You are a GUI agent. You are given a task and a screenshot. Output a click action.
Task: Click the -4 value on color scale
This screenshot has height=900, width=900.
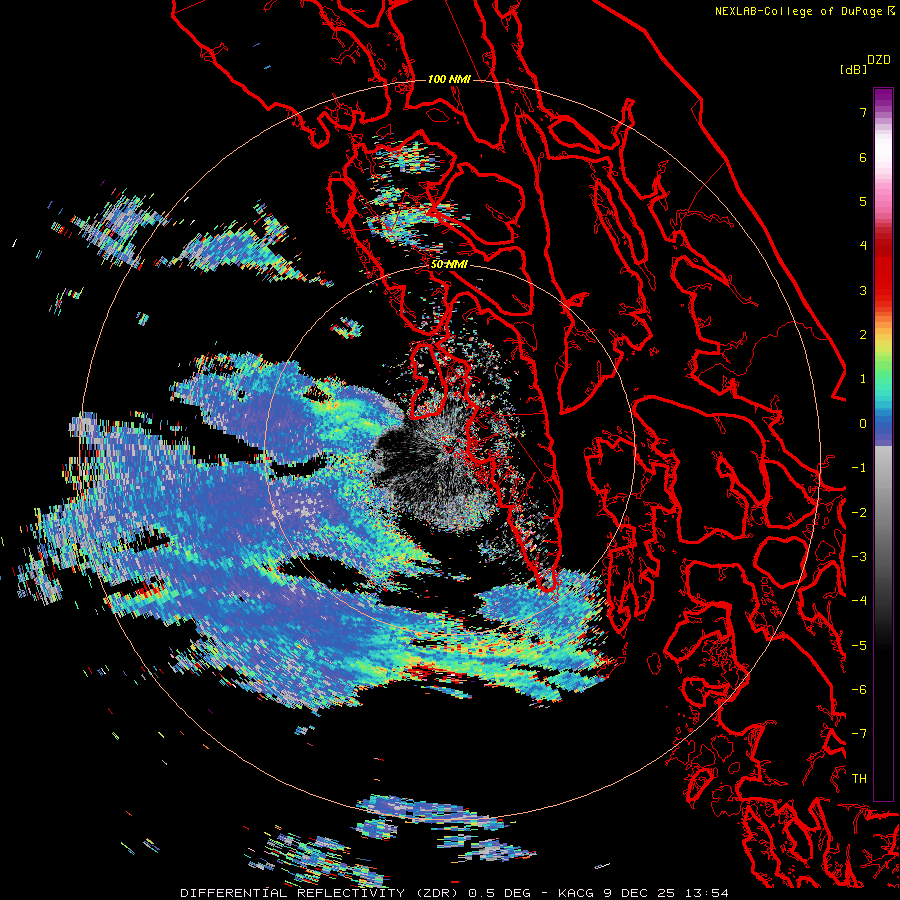[859, 601]
